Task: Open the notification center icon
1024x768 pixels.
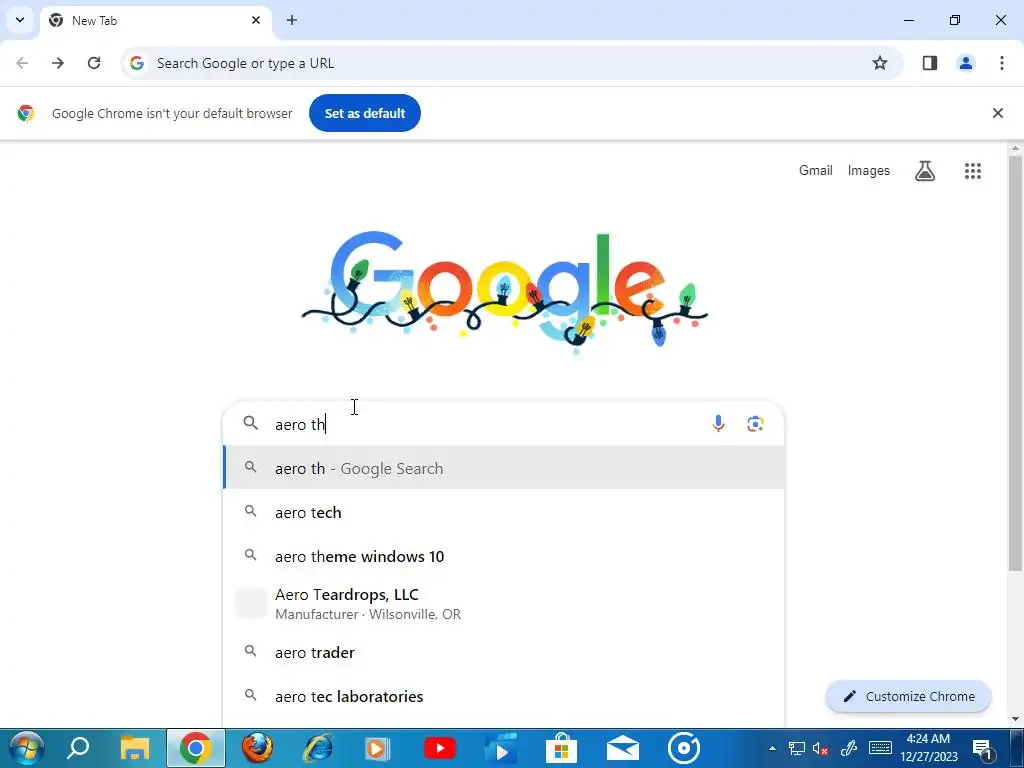Action: pos(983,748)
